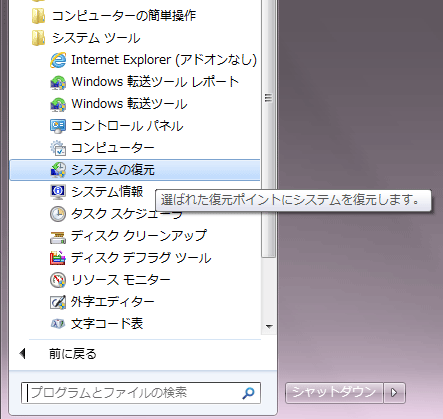The image size is (443, 419).
Task: Click the Windows 転送ツール レポート icon
Action: coord(58,82)
